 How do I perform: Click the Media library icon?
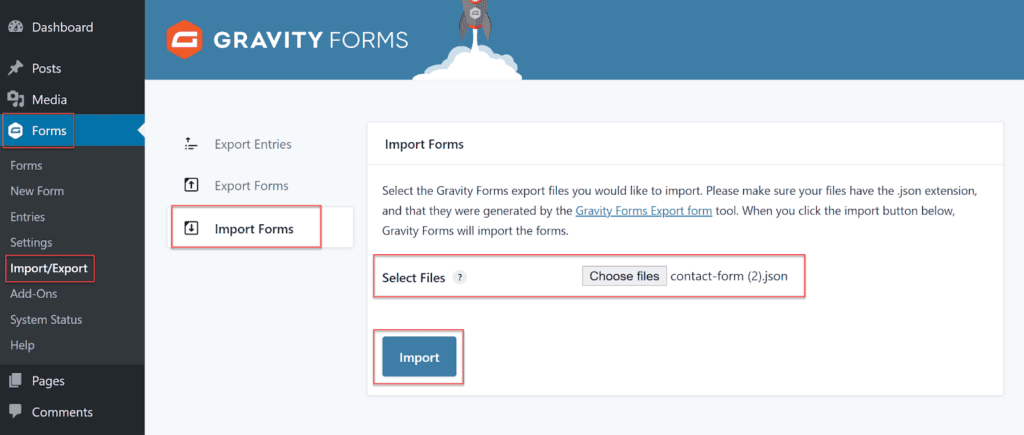pos(16,99)
